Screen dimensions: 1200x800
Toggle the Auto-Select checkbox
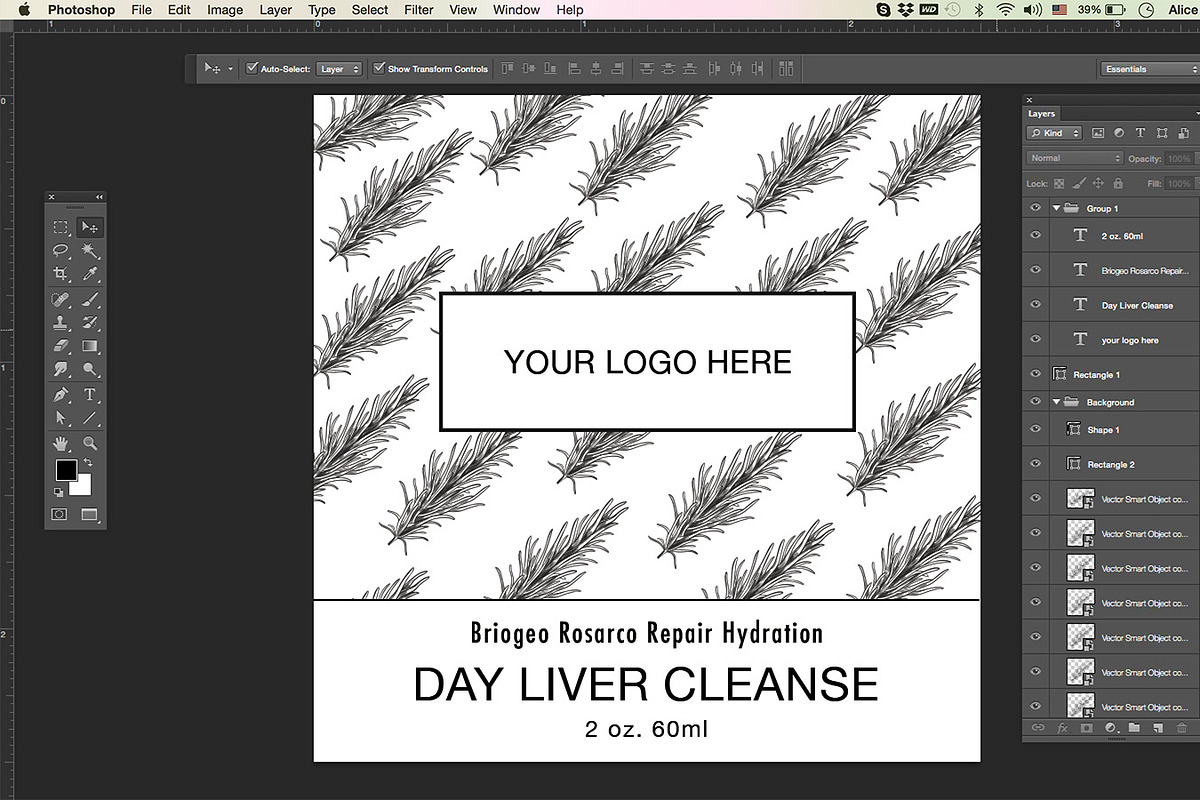(x=252, y=69)
